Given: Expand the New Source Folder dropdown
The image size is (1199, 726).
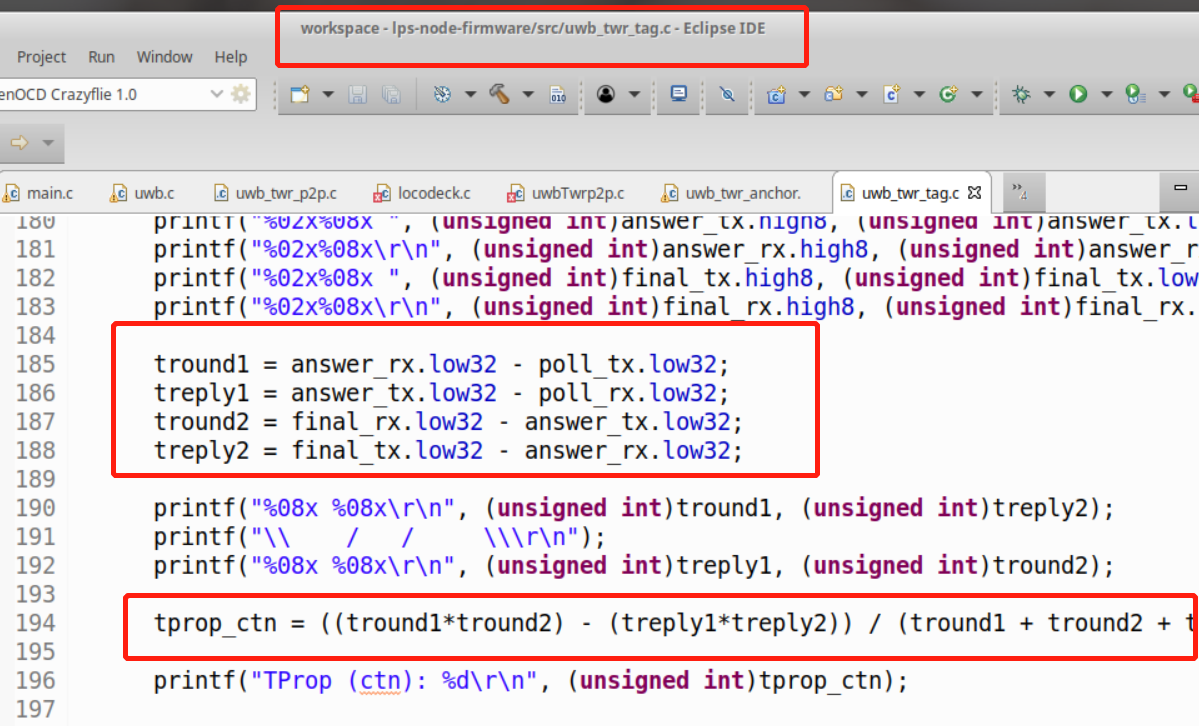Looking at the screenshot, I should point(862,94).
